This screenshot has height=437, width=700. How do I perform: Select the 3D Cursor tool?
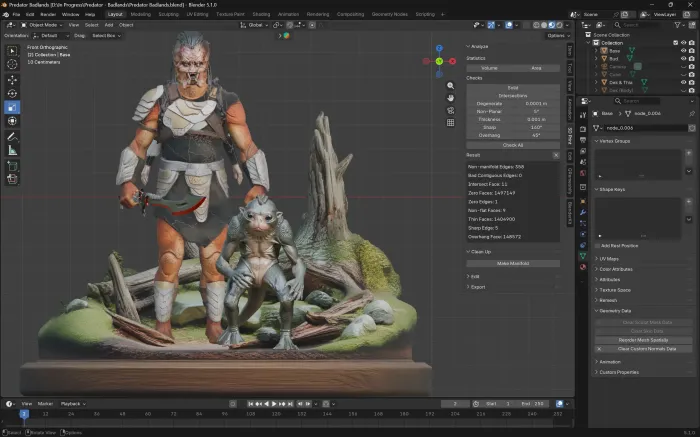point(12,64)
